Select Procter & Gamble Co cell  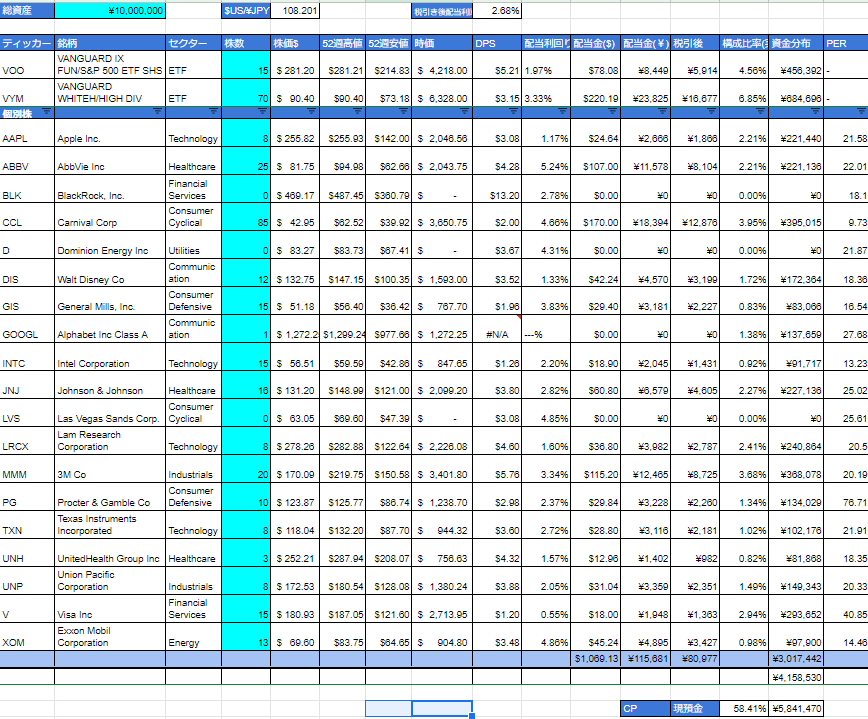110,496
